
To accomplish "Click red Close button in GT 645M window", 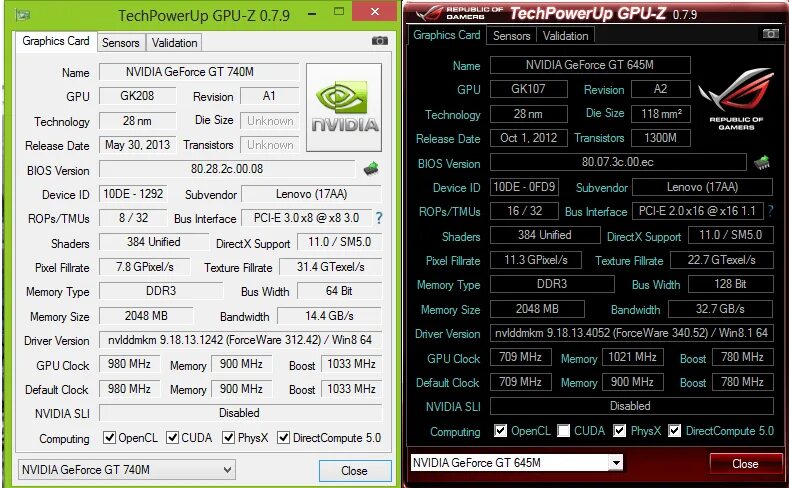I will pos(745,464).
